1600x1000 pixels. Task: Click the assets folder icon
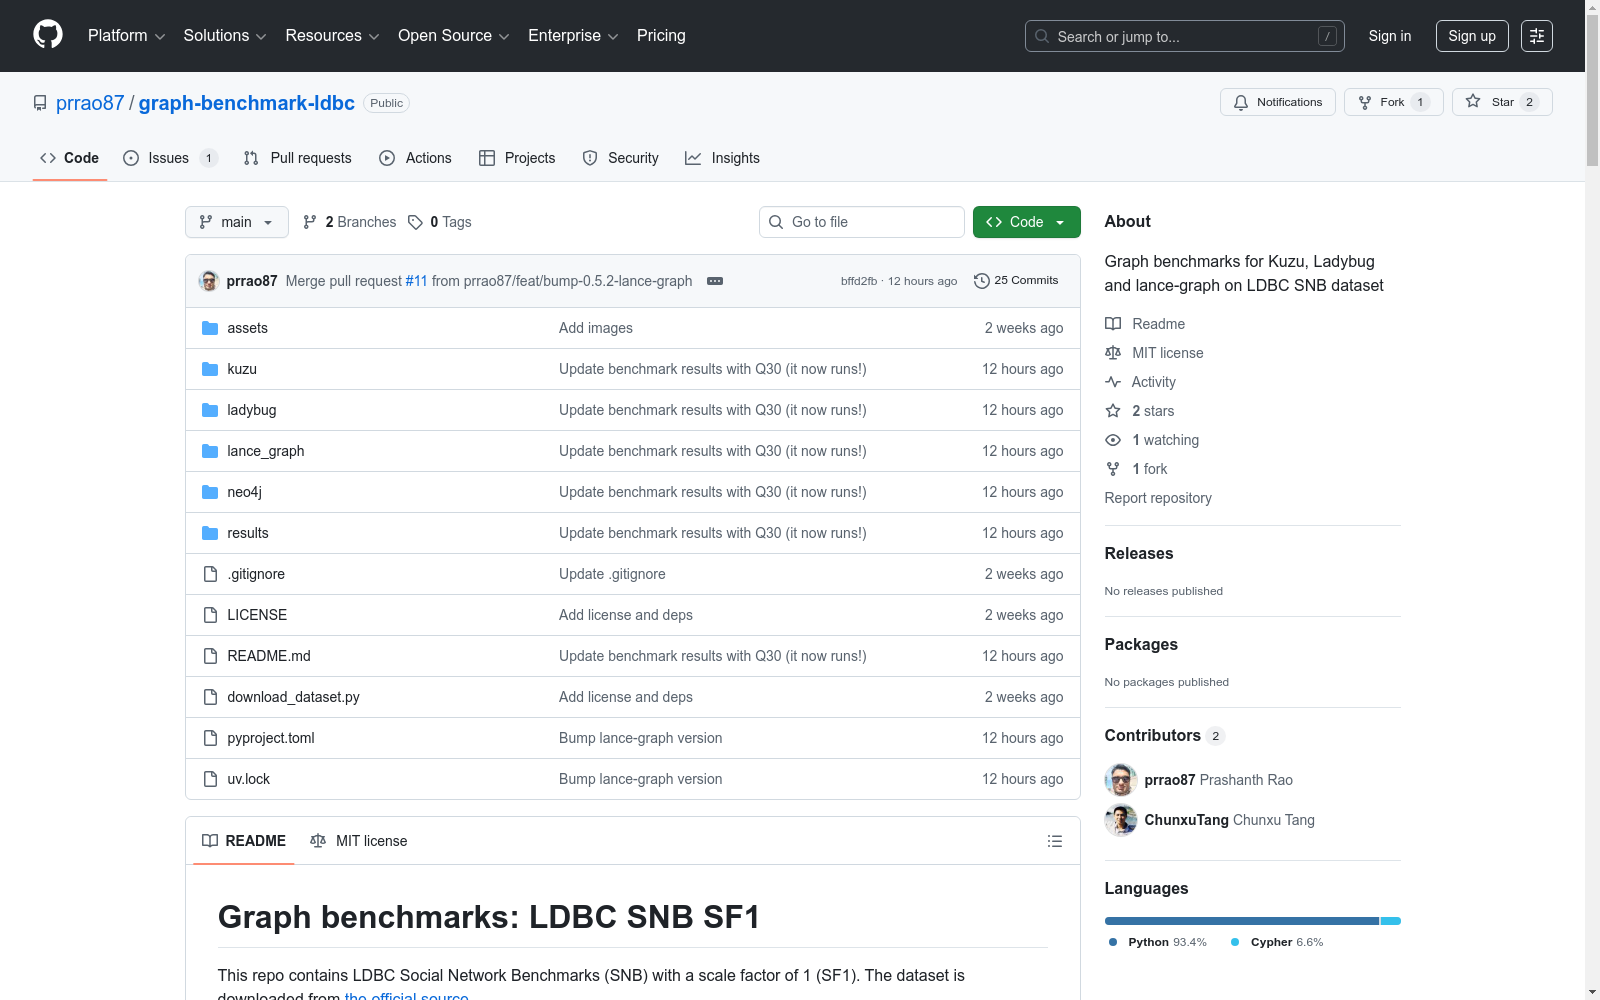[210, 328]
